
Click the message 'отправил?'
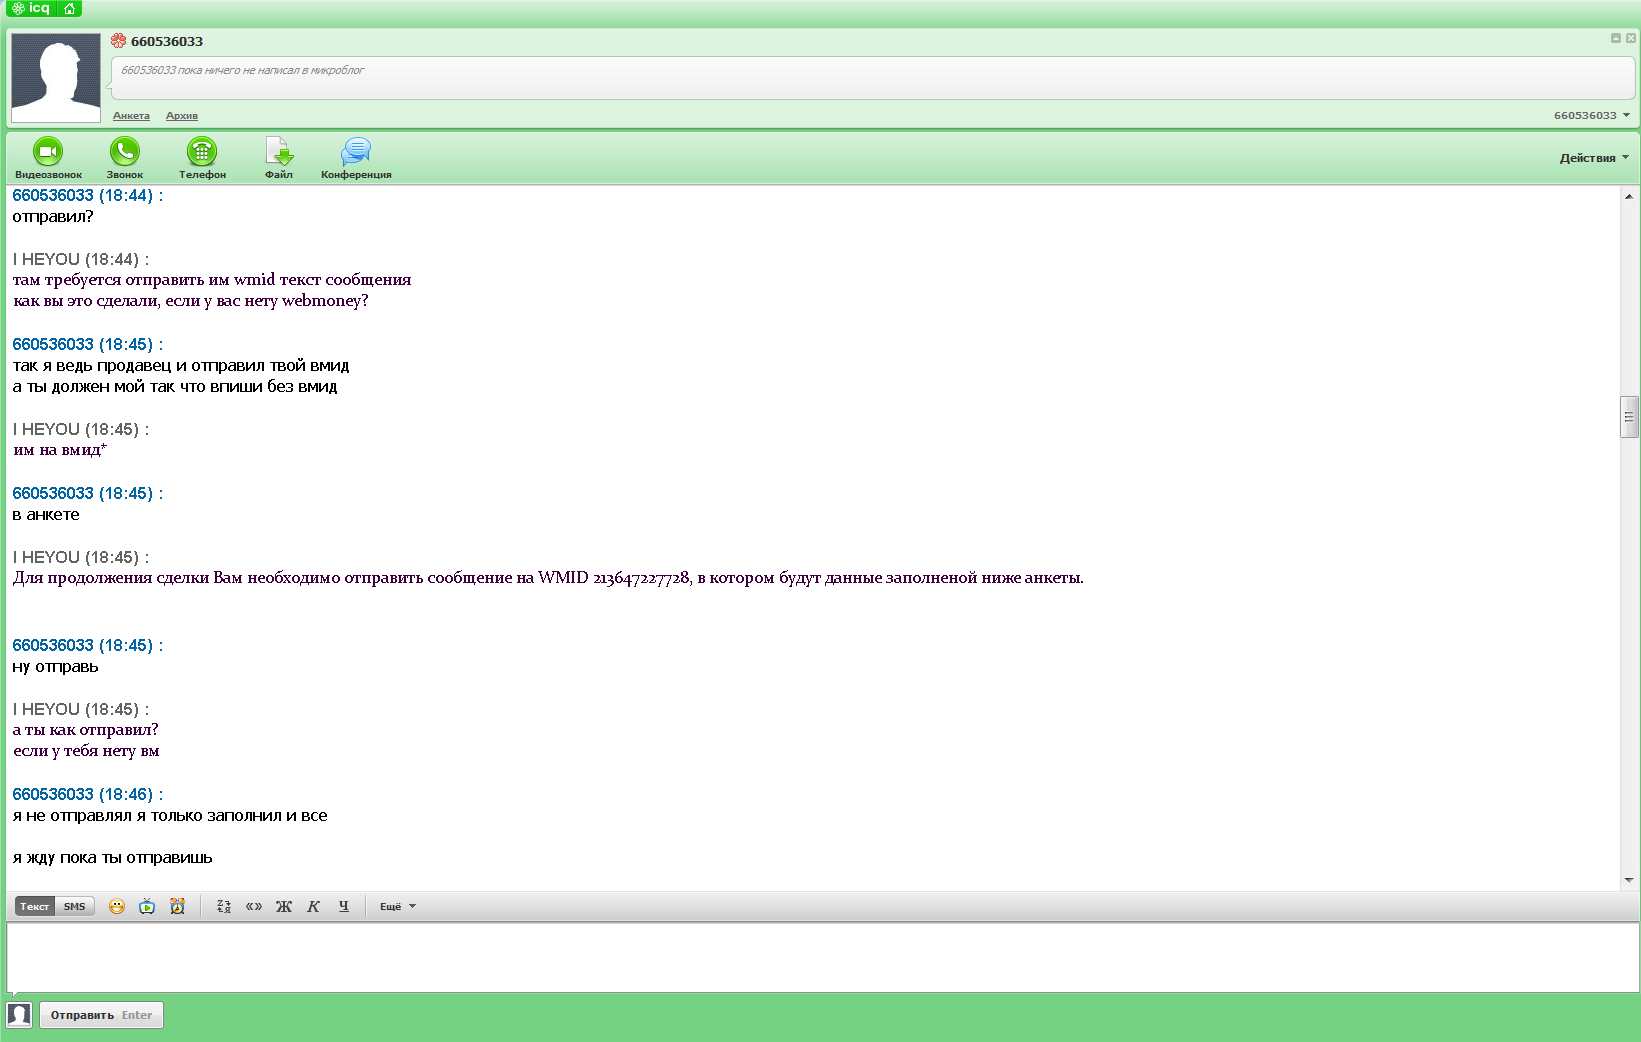(53, 216)
